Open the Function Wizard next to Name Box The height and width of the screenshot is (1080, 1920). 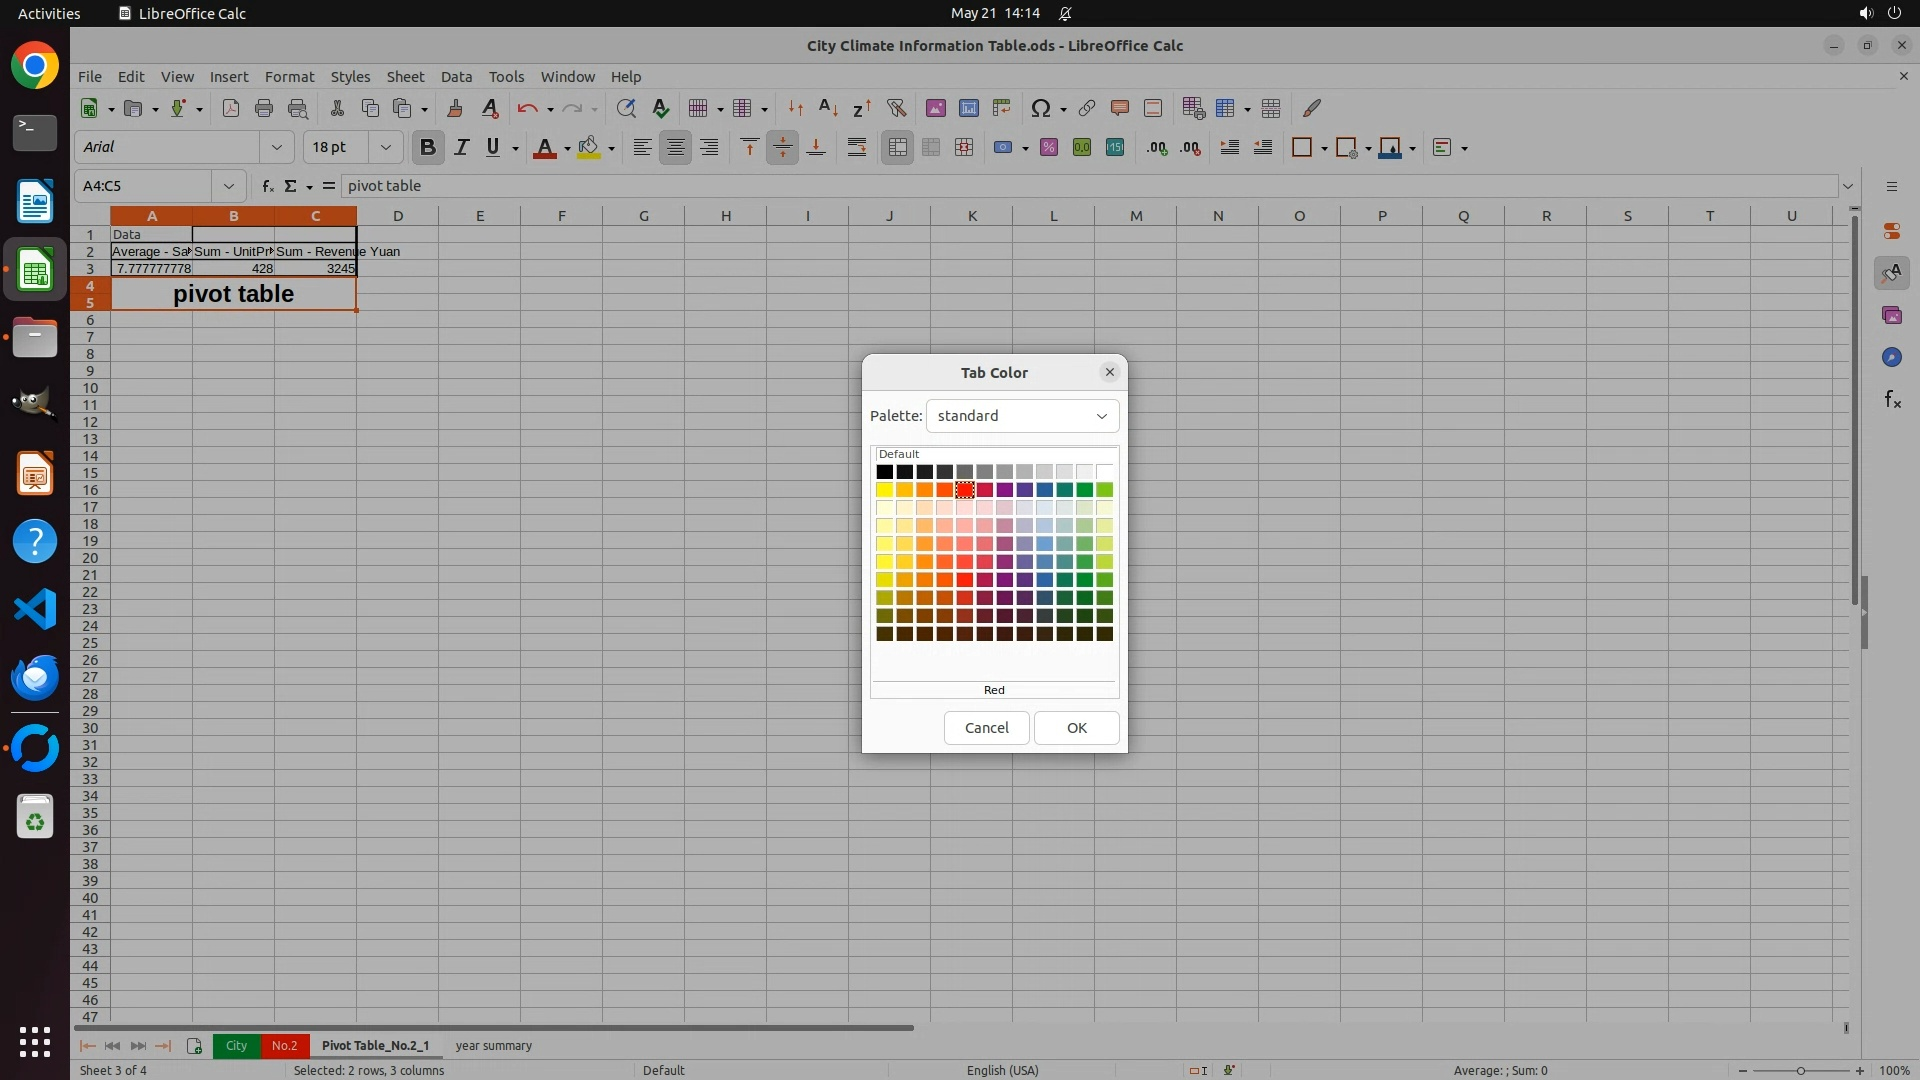(x=267, y=186)
